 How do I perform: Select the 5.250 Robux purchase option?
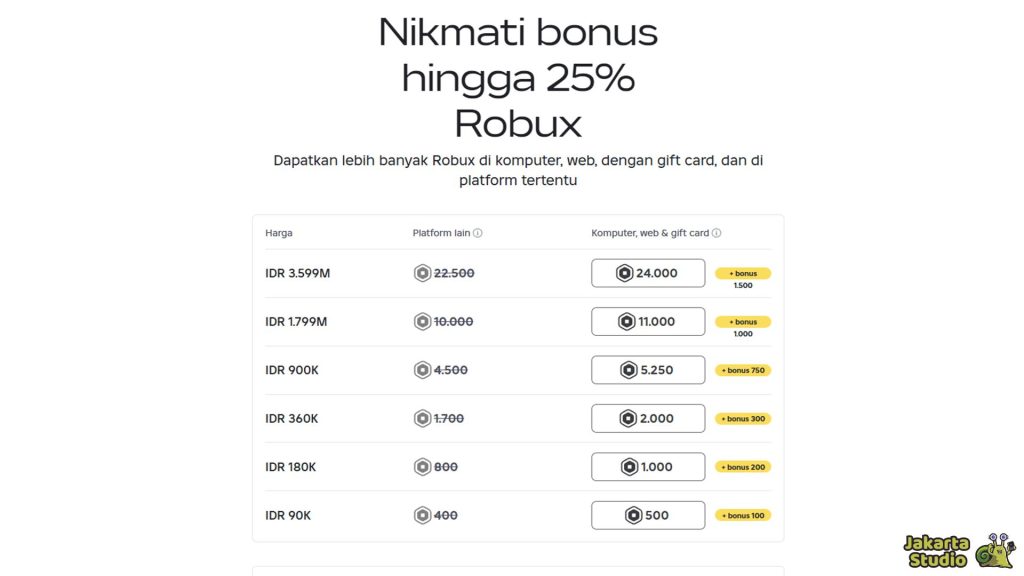coord(648,369)
